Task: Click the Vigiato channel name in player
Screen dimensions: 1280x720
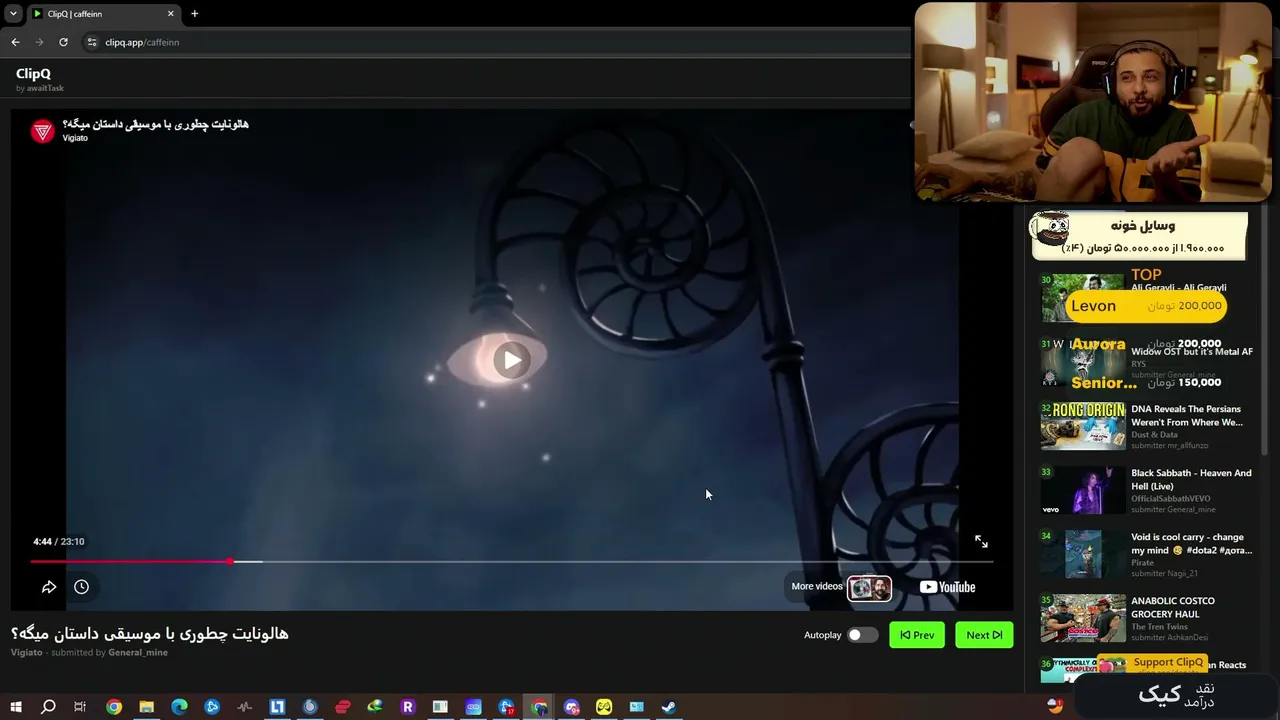Action: pyautogui.click(x=75, y=138)
